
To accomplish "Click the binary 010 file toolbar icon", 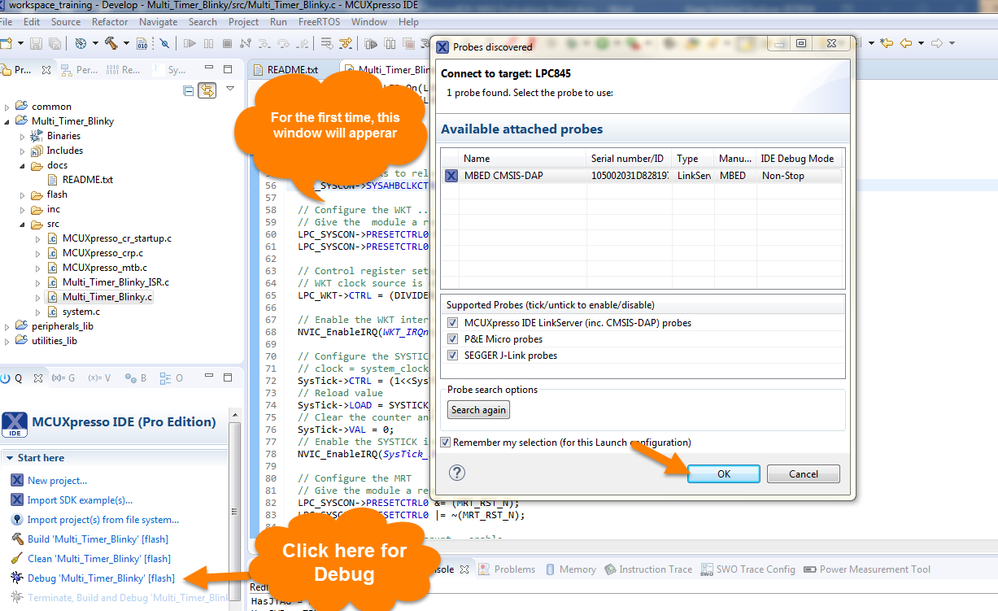I will pos(142,43).
